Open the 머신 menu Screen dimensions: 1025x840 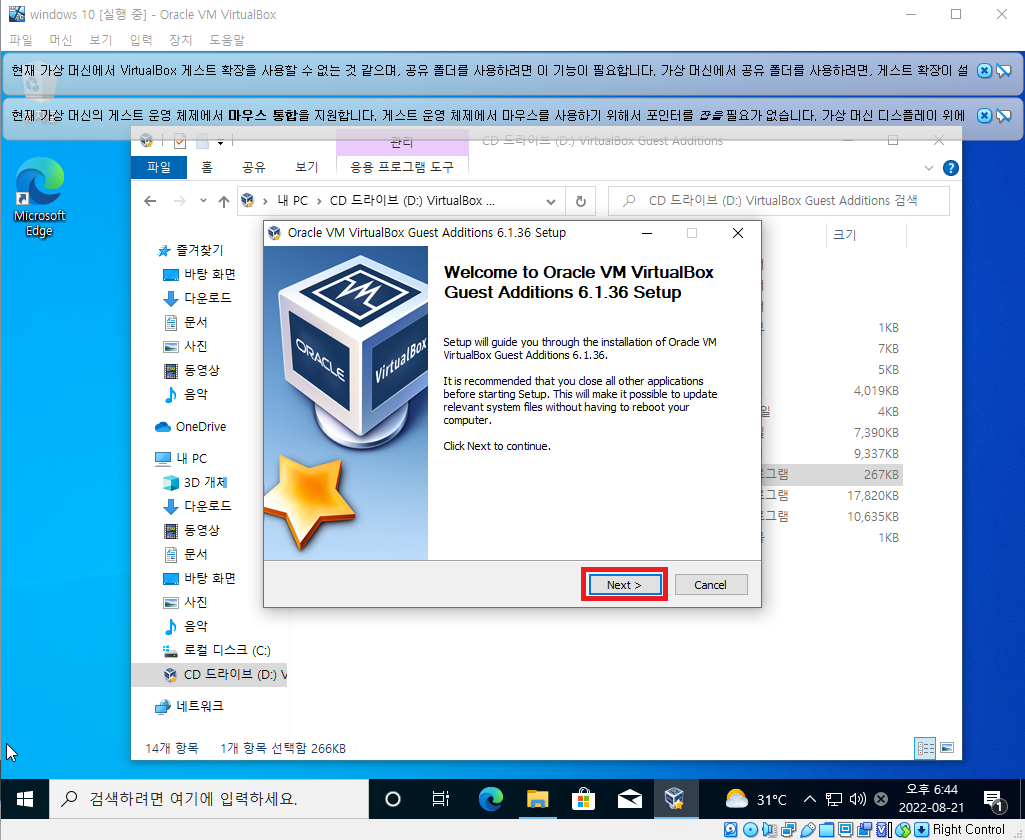(61, 40)
